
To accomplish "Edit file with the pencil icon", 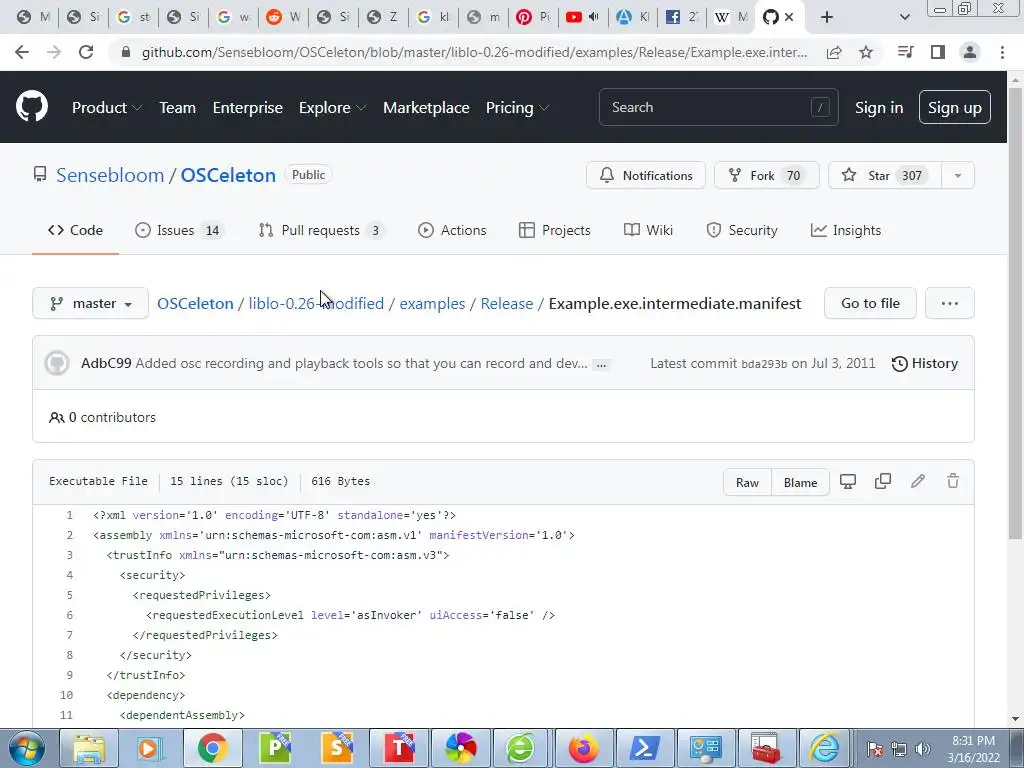I will pos(918,482).
